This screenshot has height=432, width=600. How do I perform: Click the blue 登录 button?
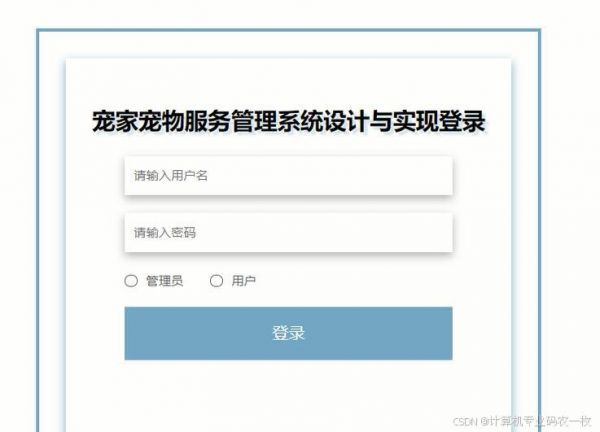coord(289,333)
